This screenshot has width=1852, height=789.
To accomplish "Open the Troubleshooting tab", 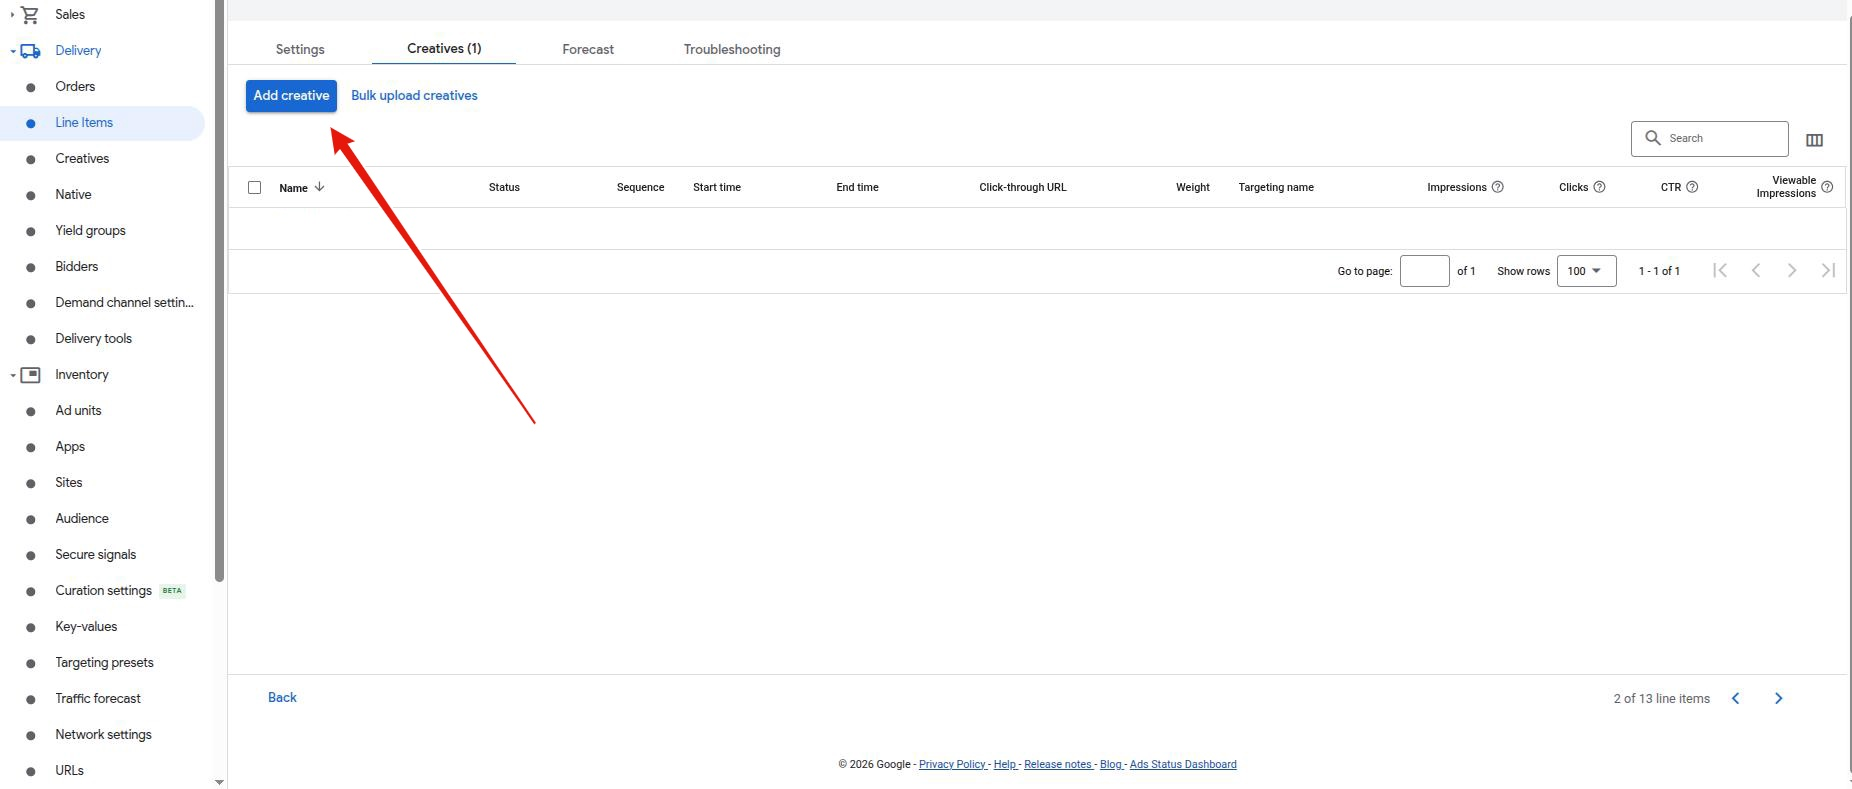I will (x=732, y=49).
